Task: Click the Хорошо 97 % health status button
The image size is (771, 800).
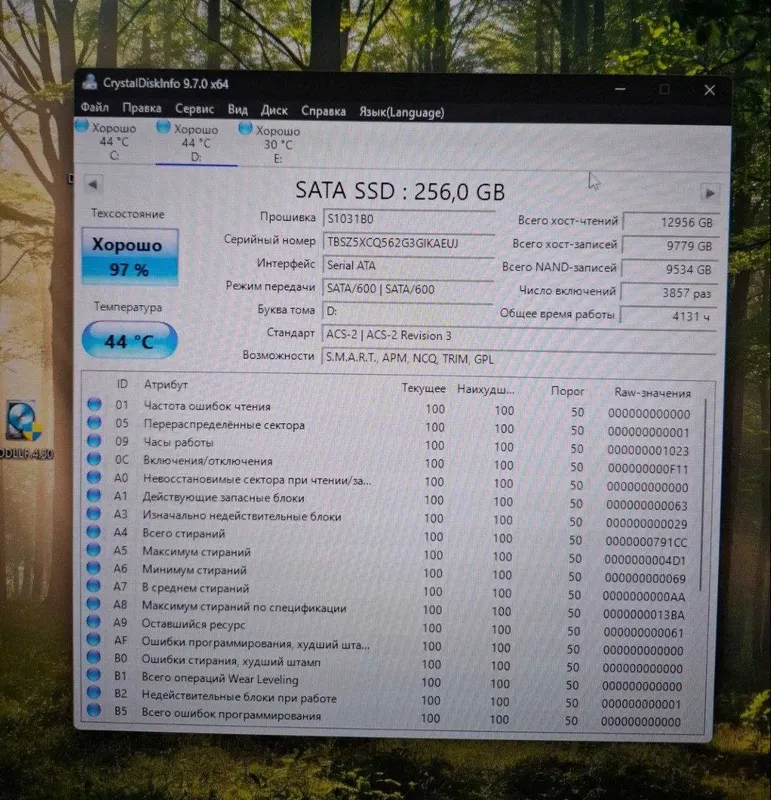Action: tap(130, 257)
